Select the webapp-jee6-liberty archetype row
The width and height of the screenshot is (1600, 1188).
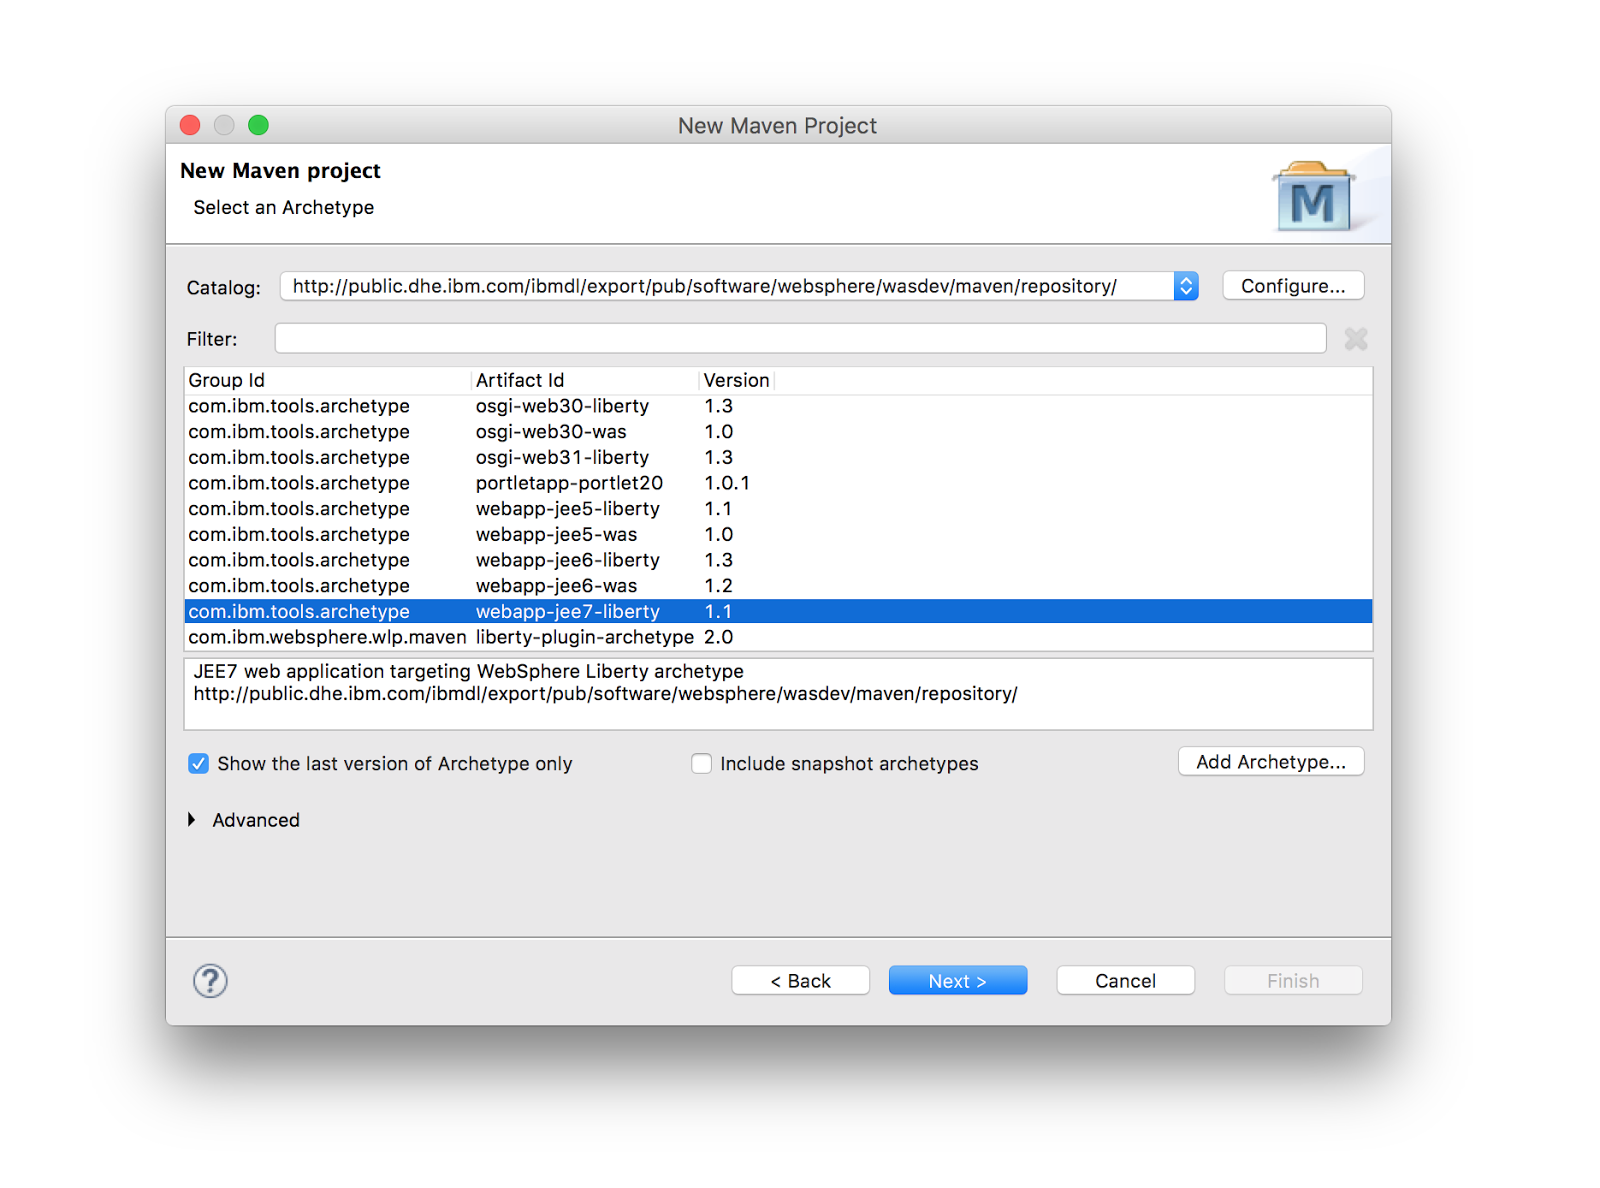point(779,560)
